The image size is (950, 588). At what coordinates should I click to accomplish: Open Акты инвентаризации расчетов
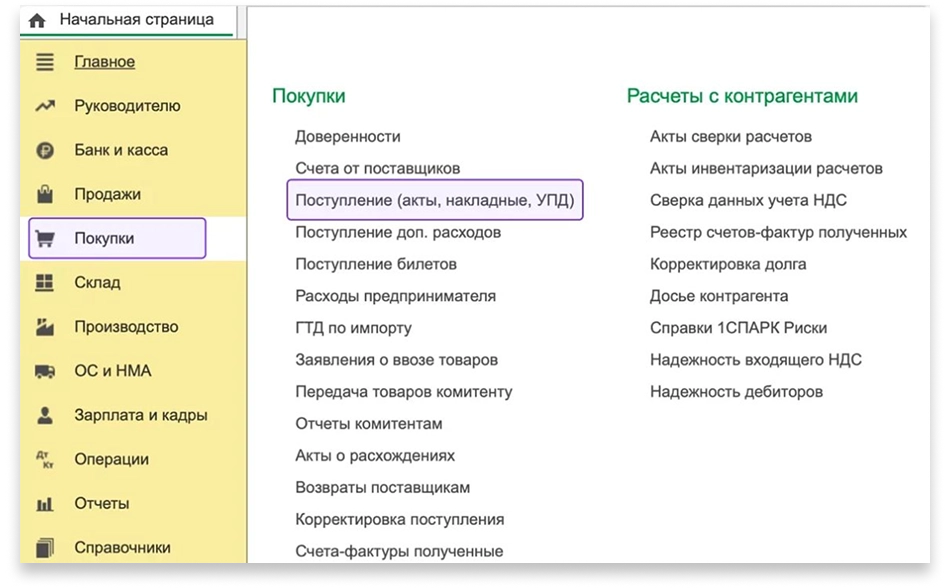pos(766,168)
